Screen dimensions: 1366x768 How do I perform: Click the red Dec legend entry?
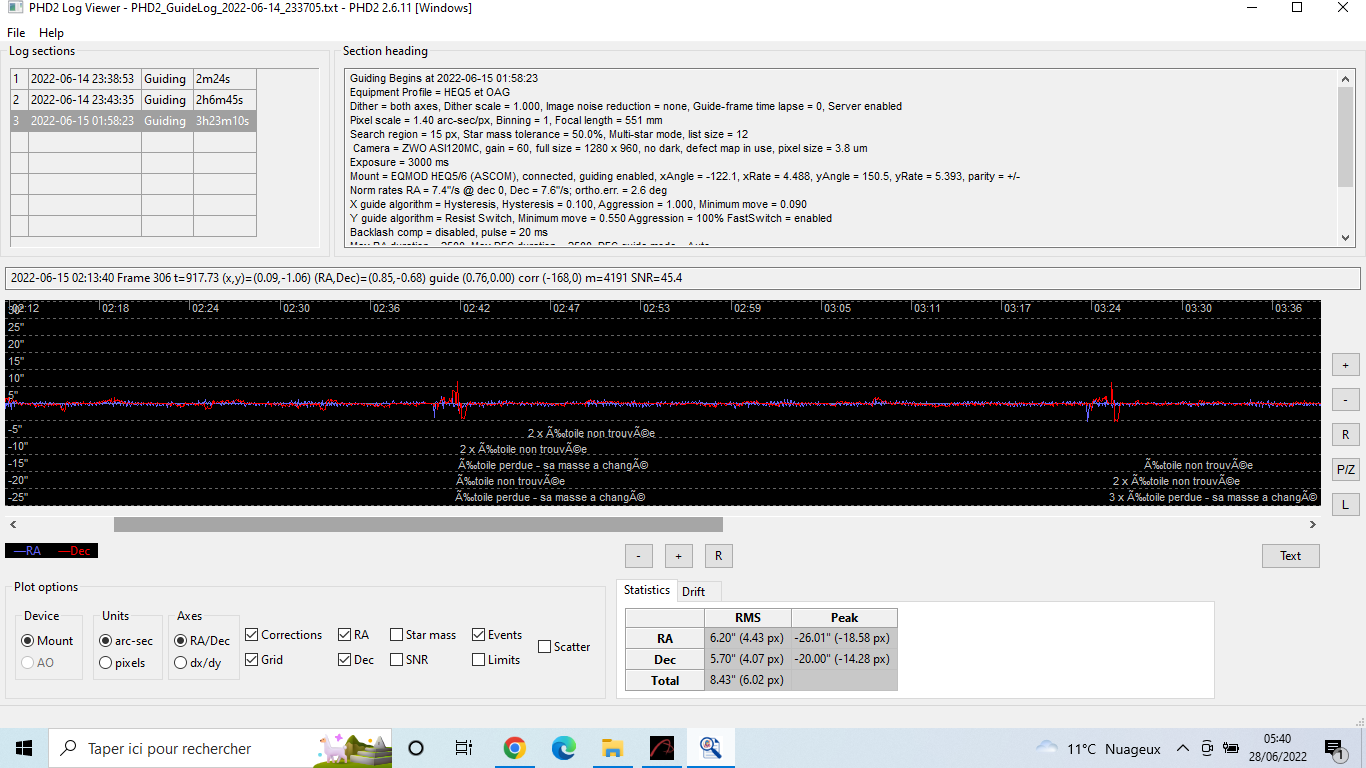pos(75,551)
